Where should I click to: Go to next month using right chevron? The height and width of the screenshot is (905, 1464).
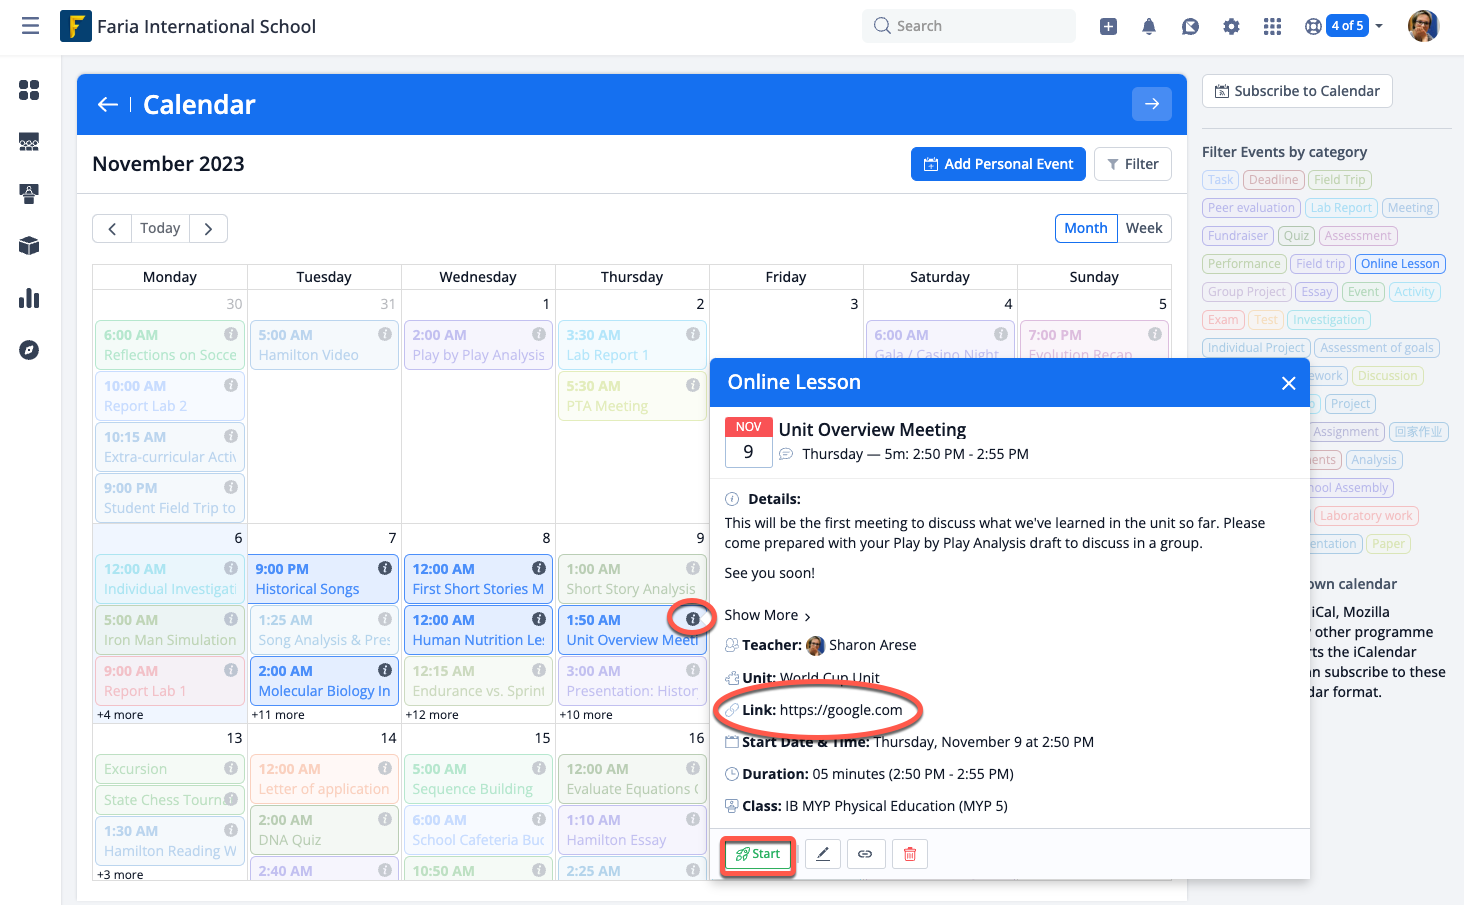208,229
